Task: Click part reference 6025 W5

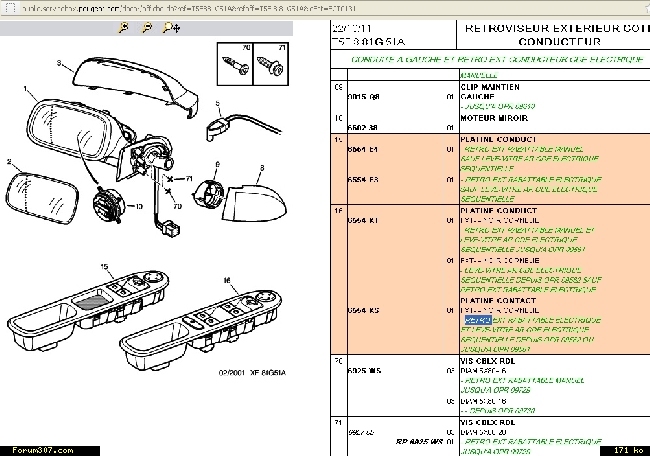Action: pos(363,373)
